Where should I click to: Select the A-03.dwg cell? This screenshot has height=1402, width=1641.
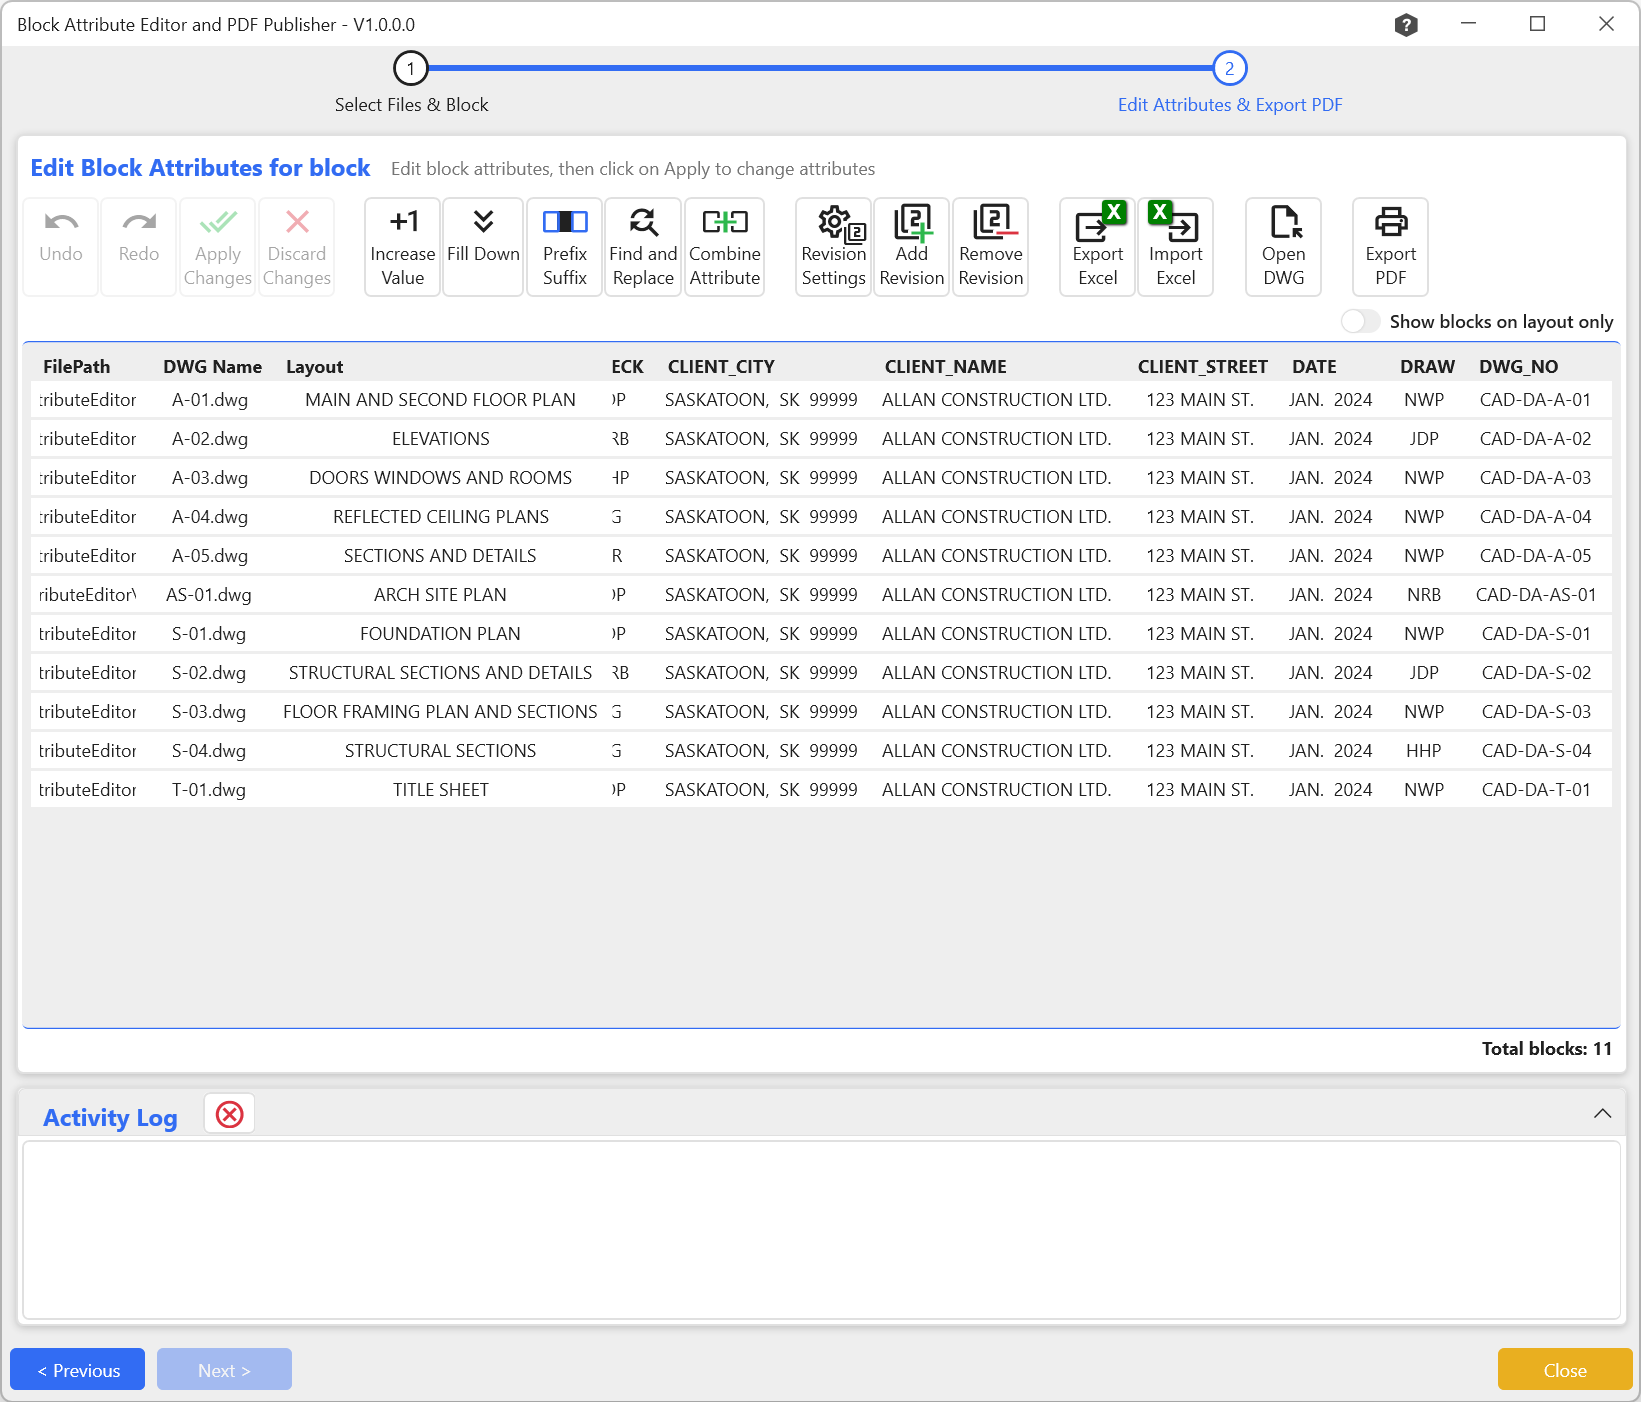point(210,478)
